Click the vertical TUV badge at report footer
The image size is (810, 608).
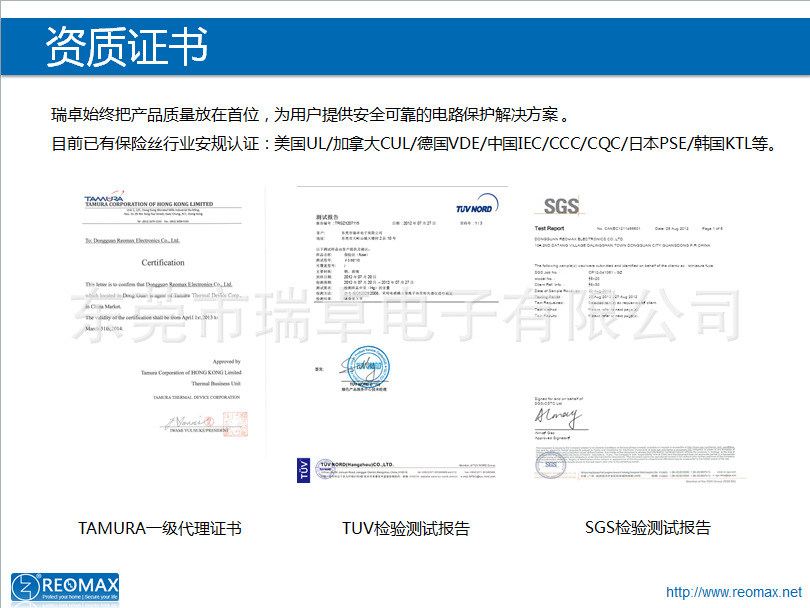[304, 471]
